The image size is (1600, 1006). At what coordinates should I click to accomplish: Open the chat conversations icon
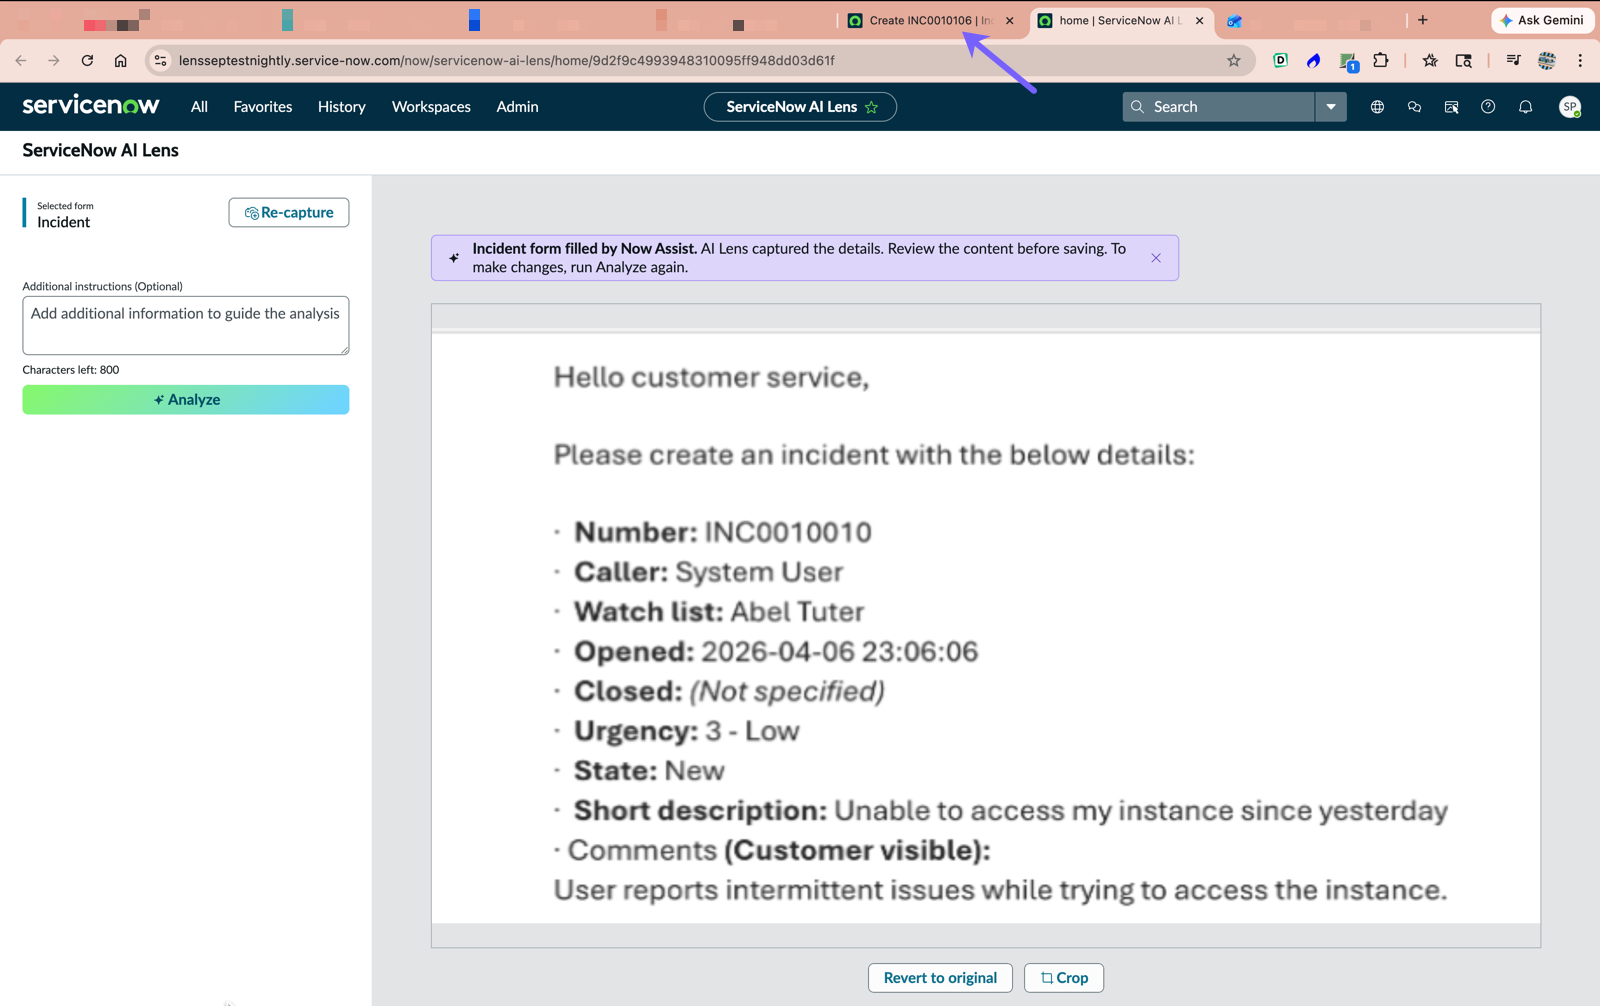[1414, 107]
